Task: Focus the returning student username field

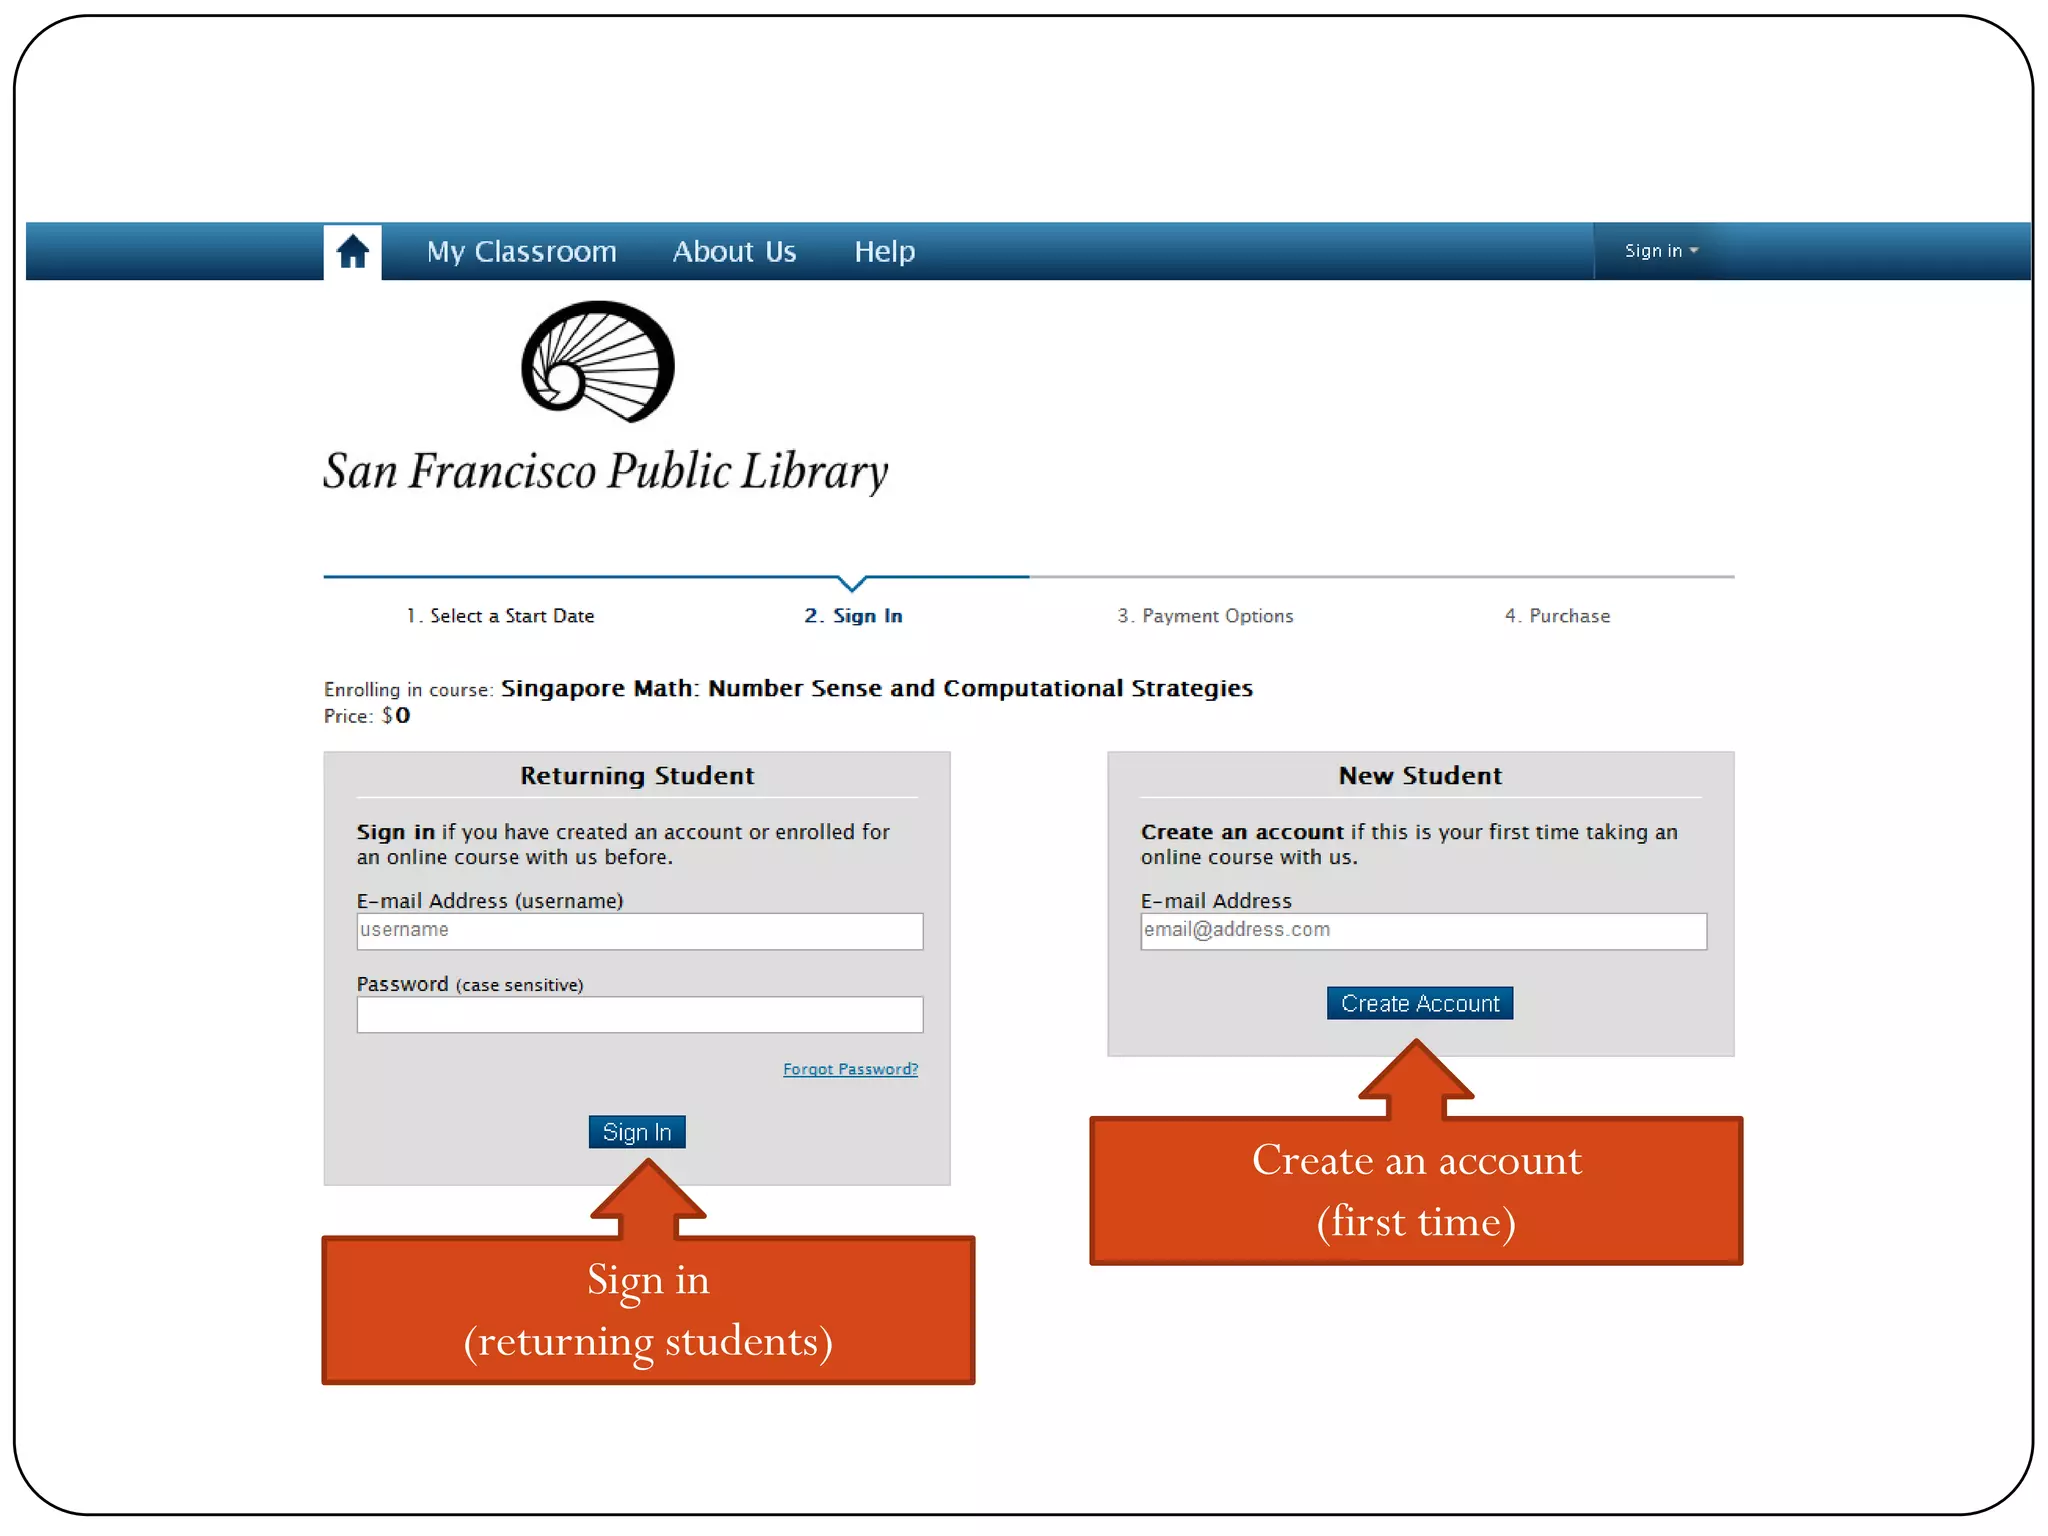Action: (640, 931)
